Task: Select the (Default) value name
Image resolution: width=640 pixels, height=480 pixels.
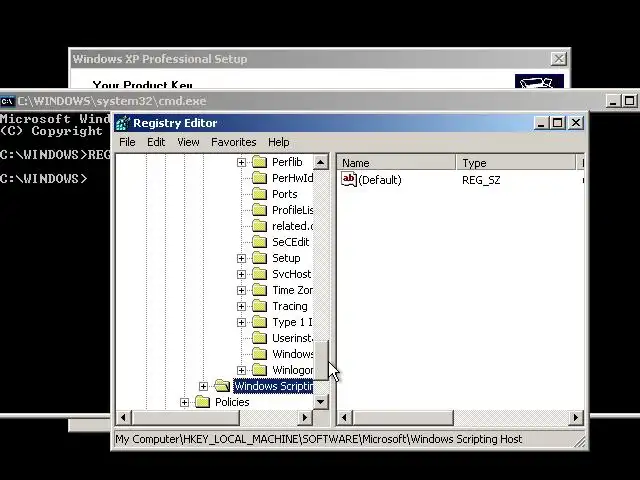Action: 380,180
